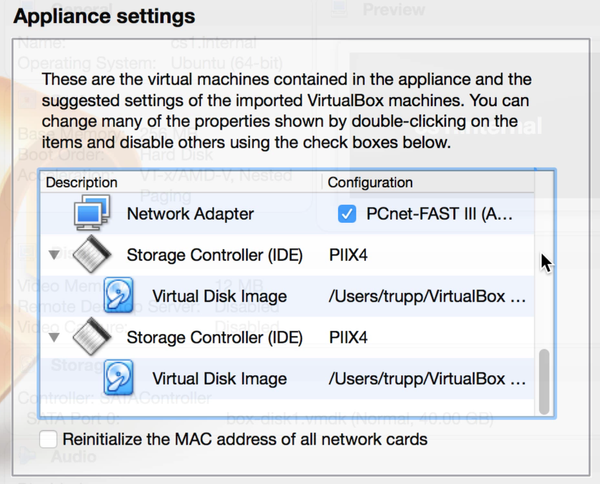Enable Reinitialize the MAC address checkbox
This screenshot has width=600, height=484.
click(x=48, y=439)
